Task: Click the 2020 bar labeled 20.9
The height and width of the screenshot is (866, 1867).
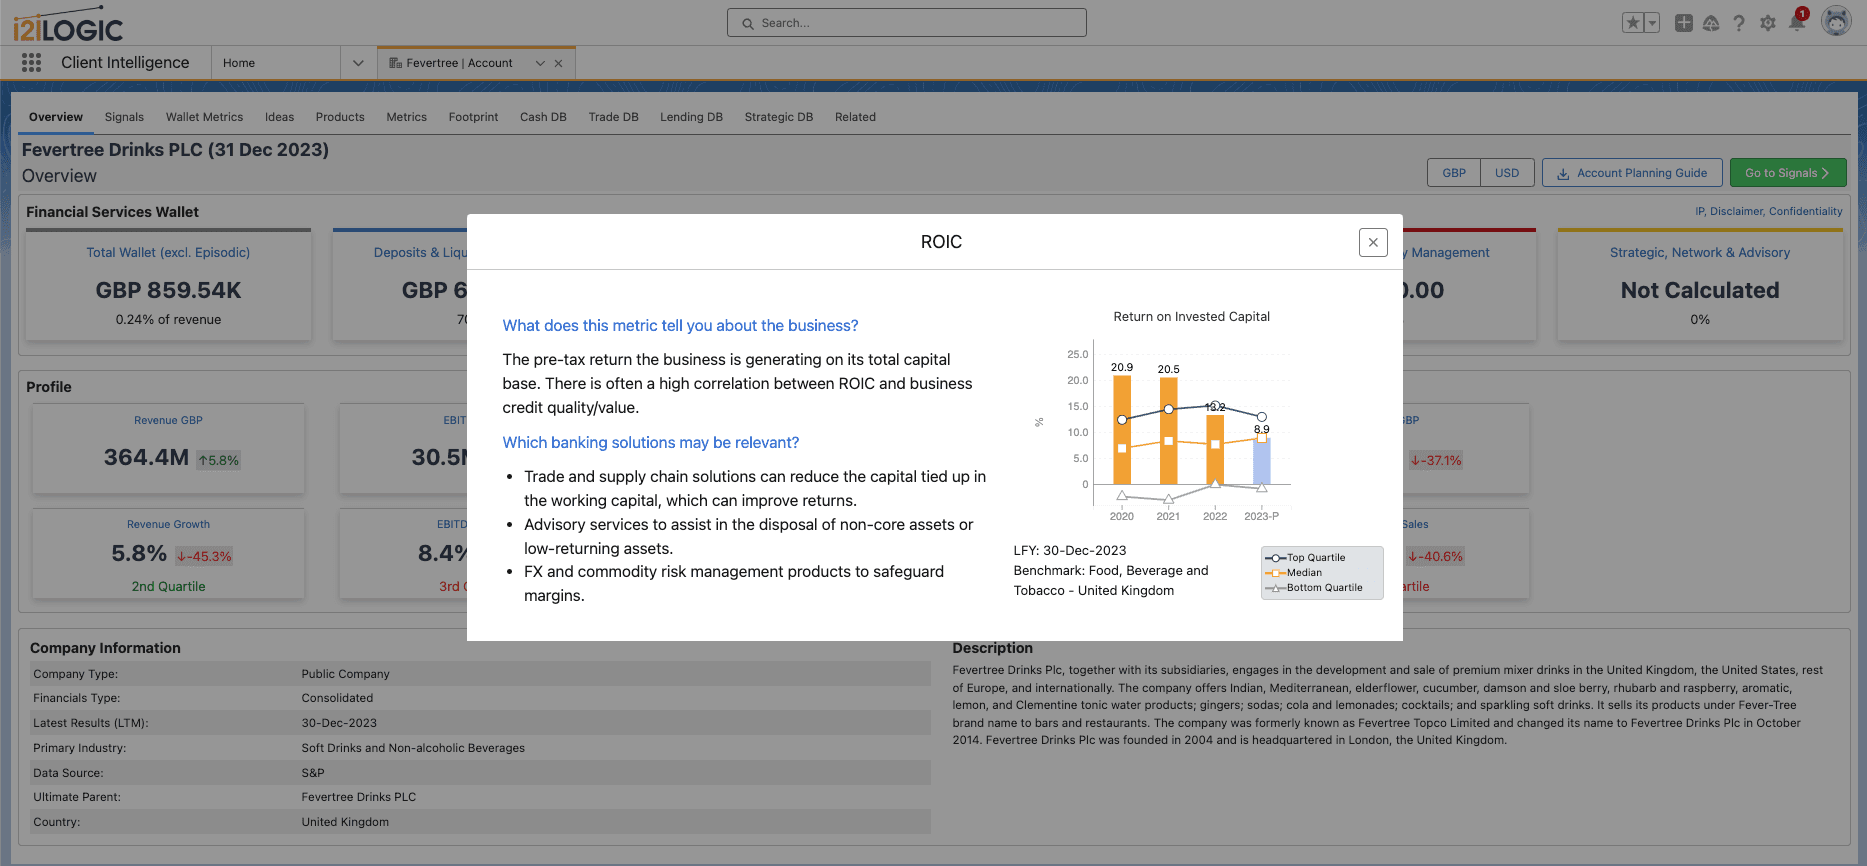Action: click(x=1122, y=430)
